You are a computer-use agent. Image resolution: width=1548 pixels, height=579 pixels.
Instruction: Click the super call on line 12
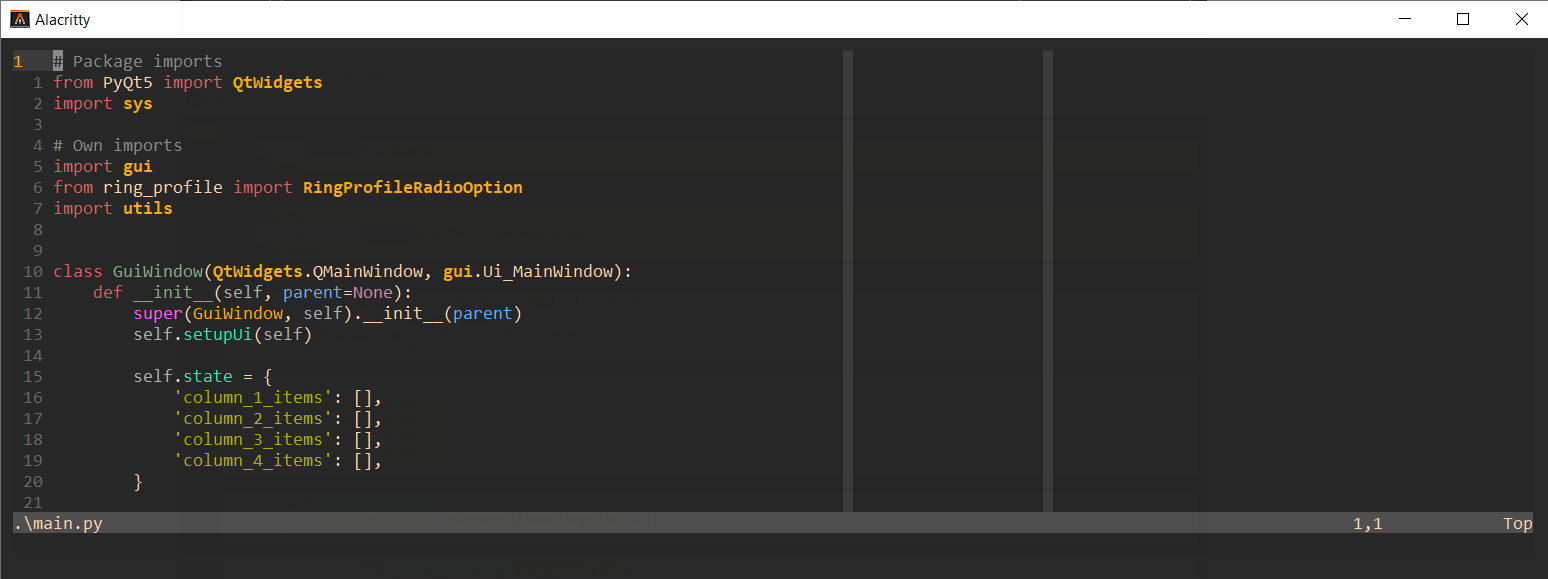pos(157,313)
